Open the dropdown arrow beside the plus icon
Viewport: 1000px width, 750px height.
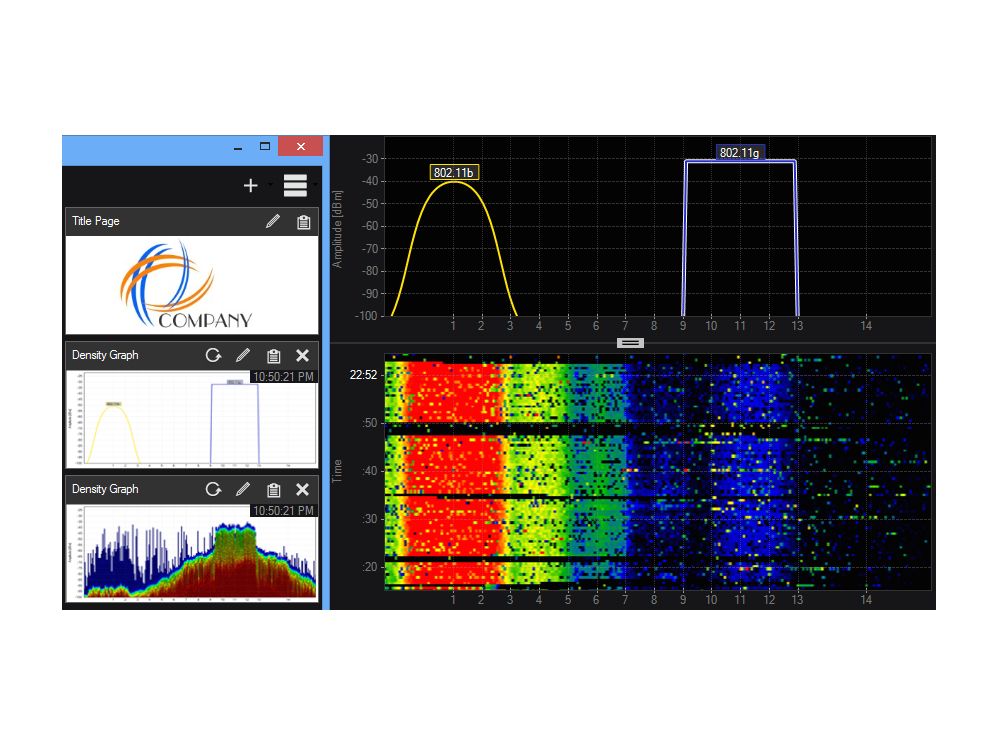point(270,186)
